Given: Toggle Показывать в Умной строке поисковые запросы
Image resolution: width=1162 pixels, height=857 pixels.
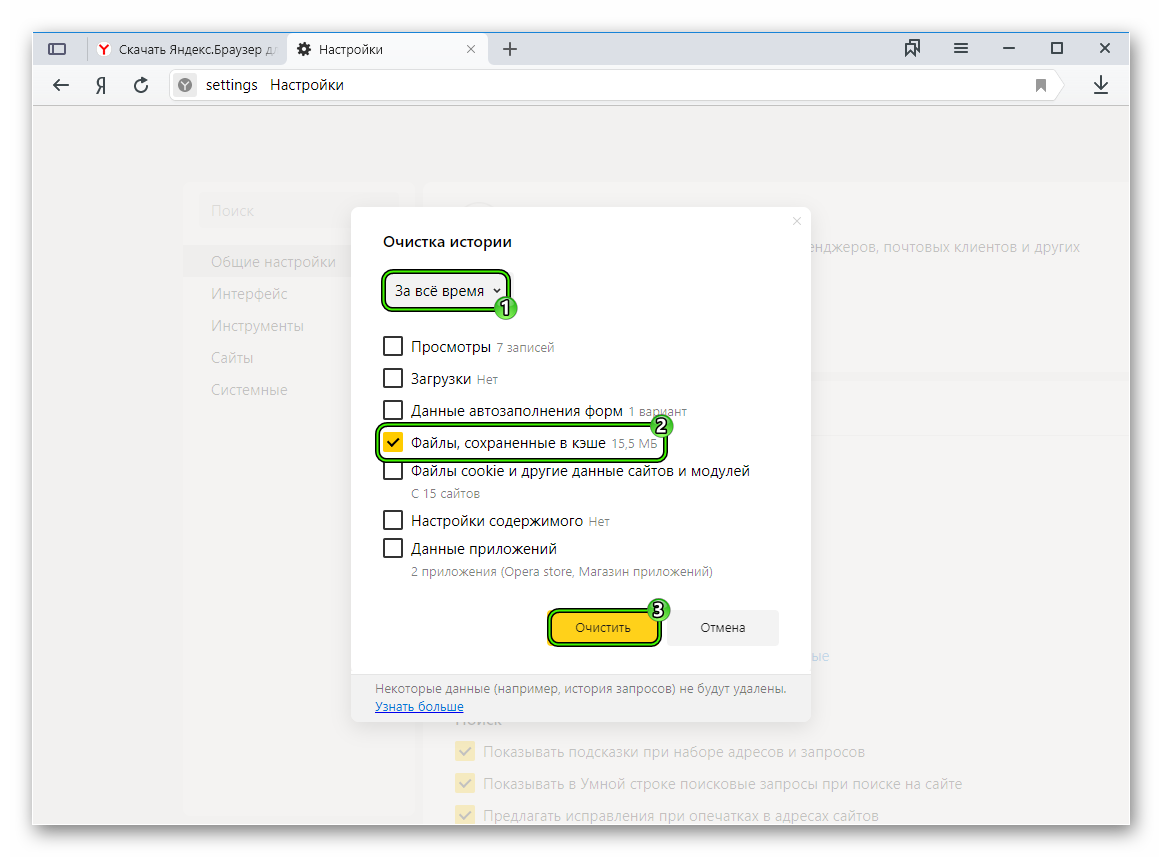Looking at the screenshot, I should [465, 783].
